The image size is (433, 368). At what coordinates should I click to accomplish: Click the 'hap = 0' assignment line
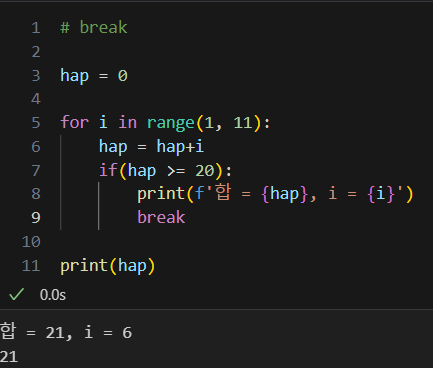click(x=94, y=76)
